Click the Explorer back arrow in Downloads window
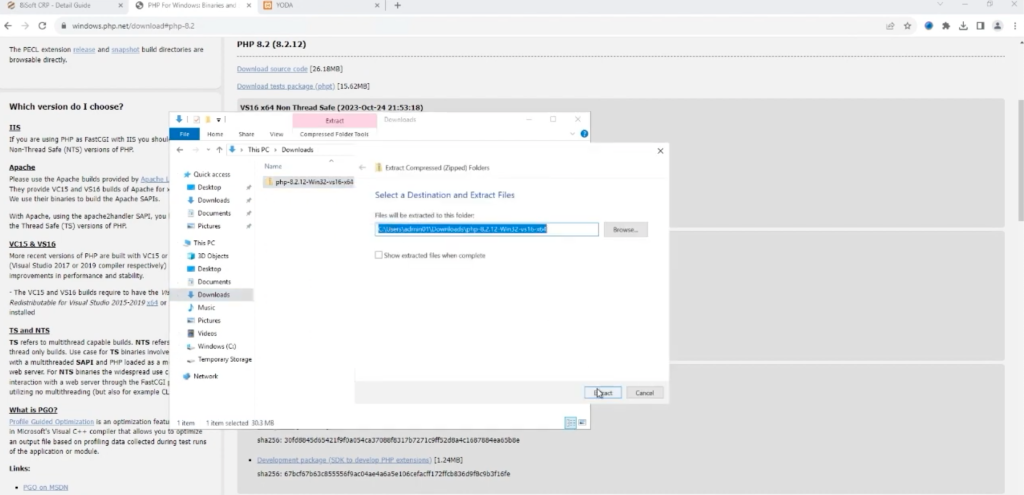The width and height of the screenshot is (1024, 495). click(x=180, y=150)
